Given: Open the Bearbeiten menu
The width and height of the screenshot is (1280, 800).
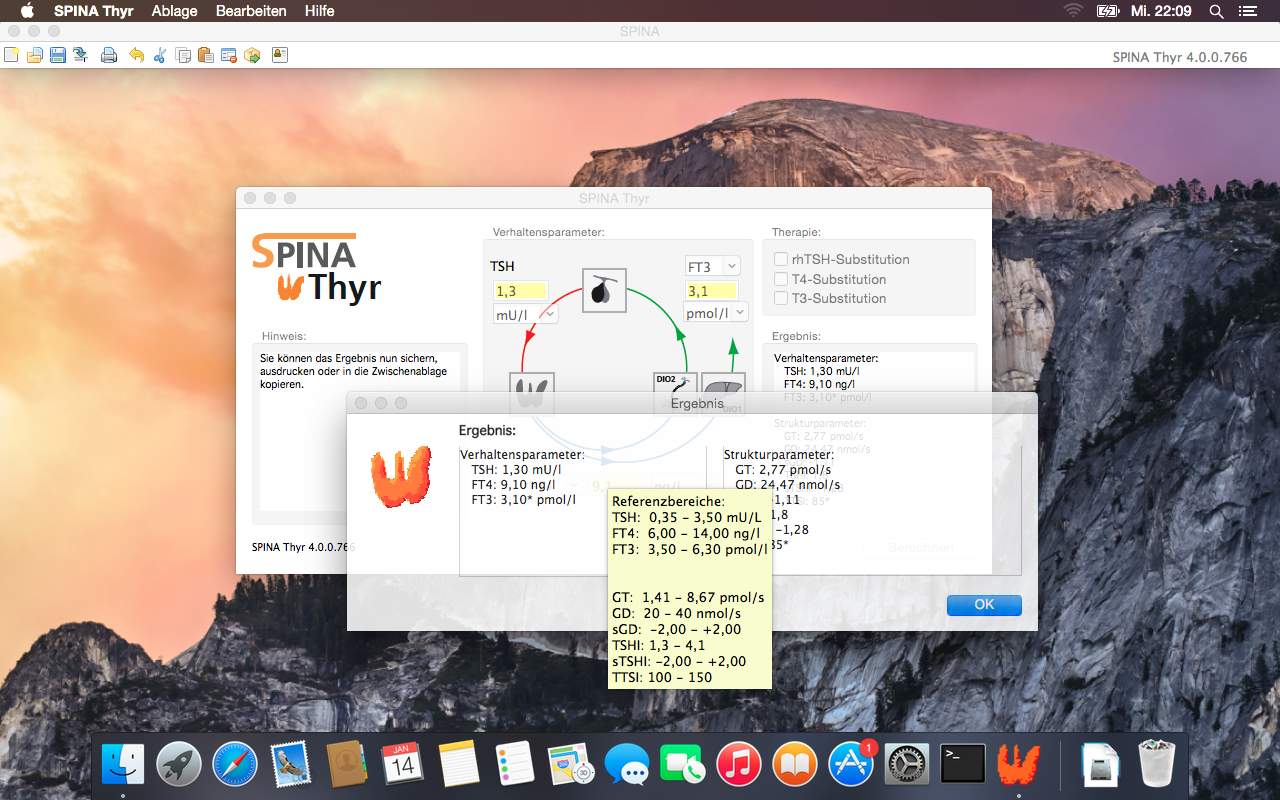Looking at the screenshot, I should [251, 11].
